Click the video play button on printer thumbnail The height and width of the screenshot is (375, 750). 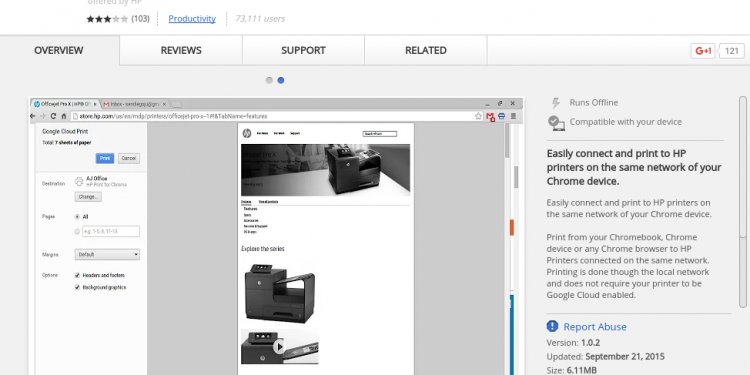coord(279,347)
